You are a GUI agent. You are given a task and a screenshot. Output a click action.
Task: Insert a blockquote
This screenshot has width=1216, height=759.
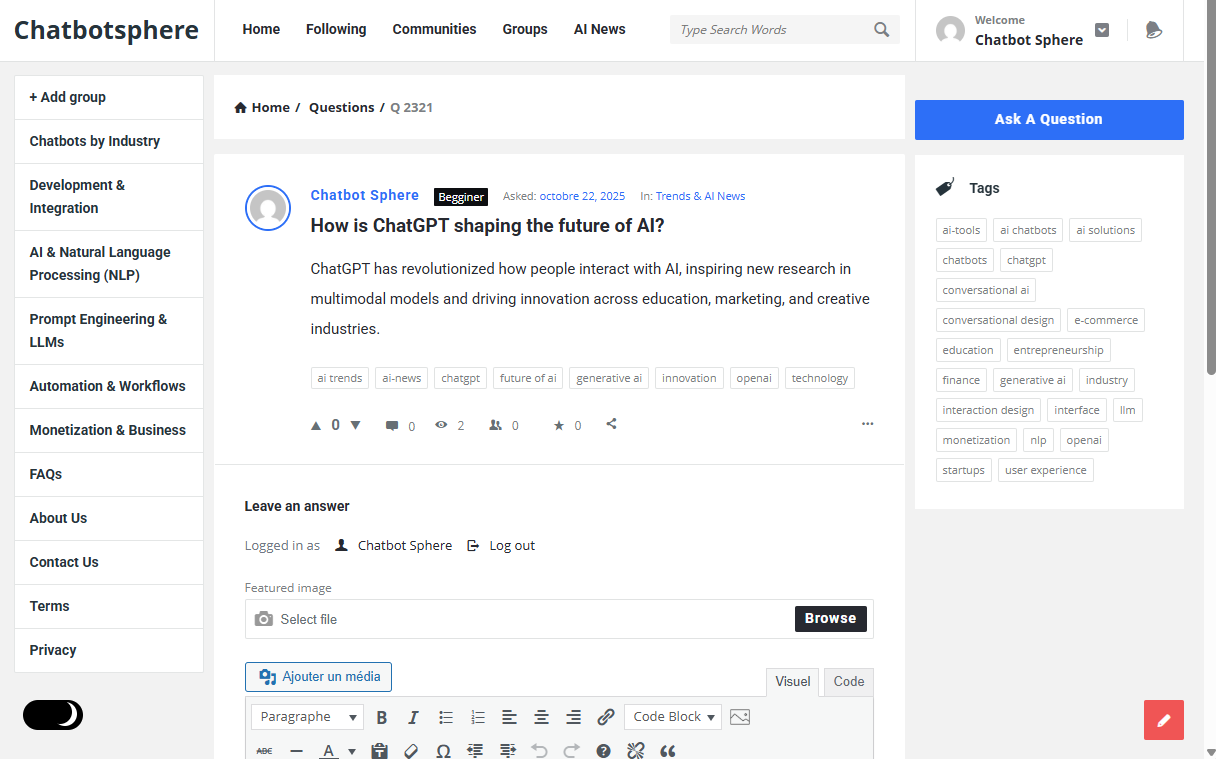pyautogui.click(x=667, y=750)
